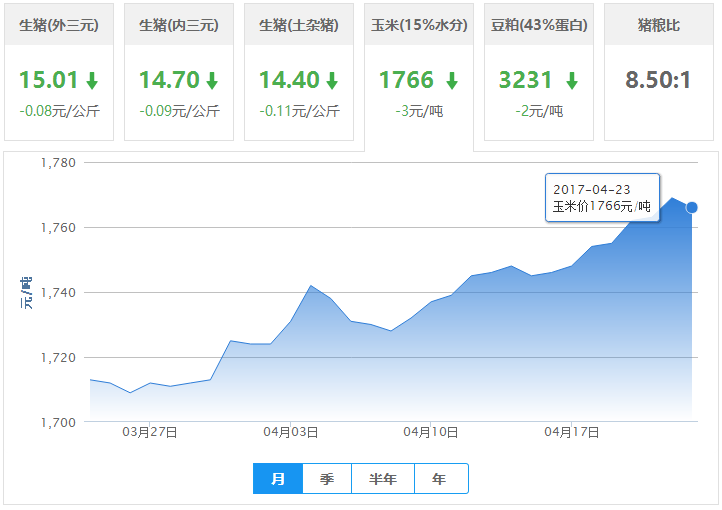Click the y-axis label 1,720
This screenshot has height=510, width=722.
point(58,357)
